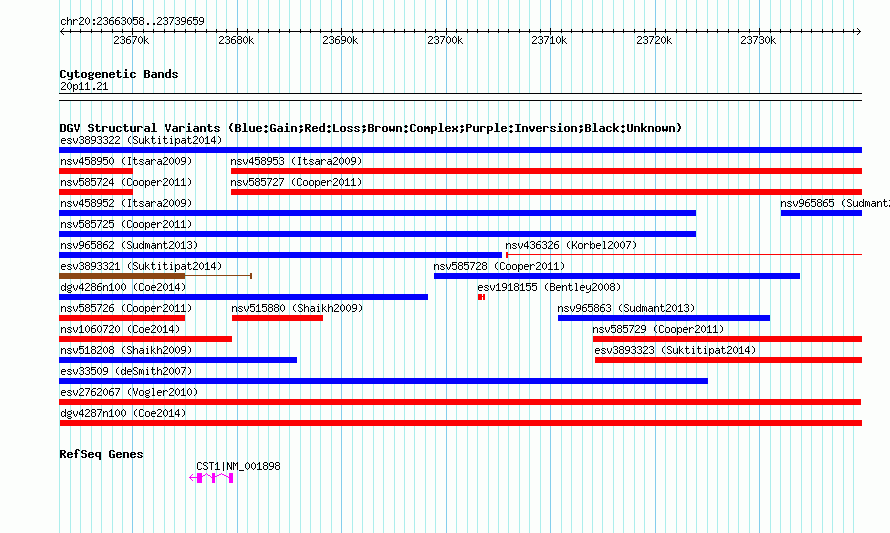This screenshot has width=890, height=533.
Task: Click nsv585727 (Cooper2011) label
Action: click(296, 182)
